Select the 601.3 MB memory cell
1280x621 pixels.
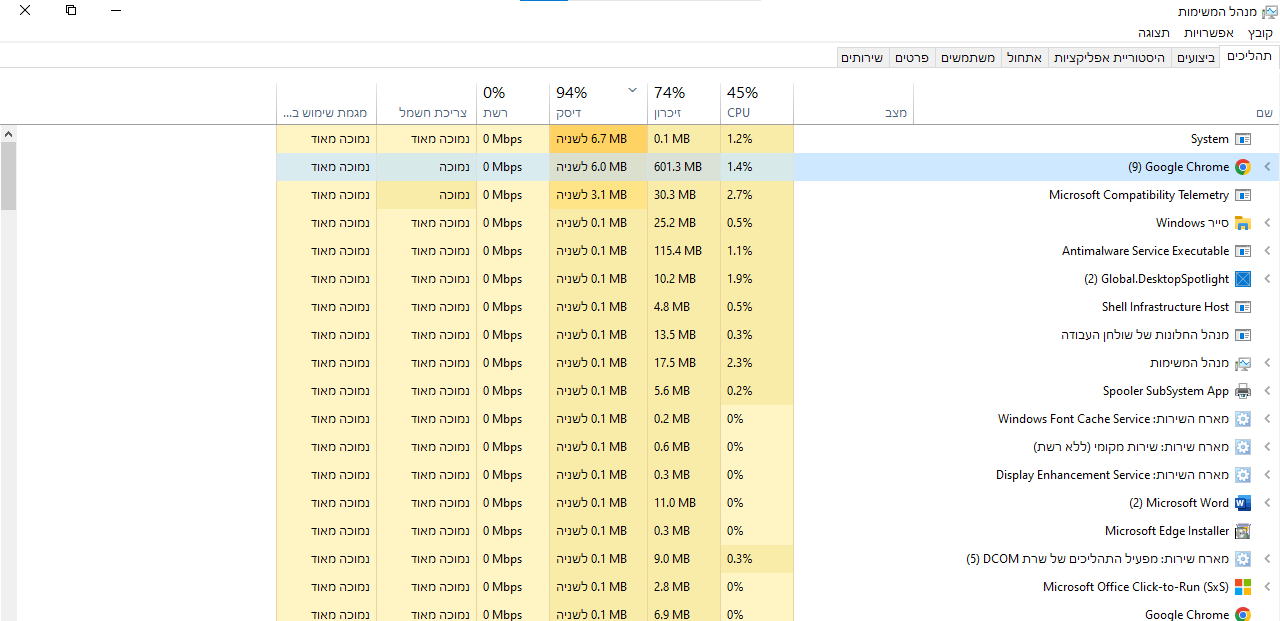[684, 167]
